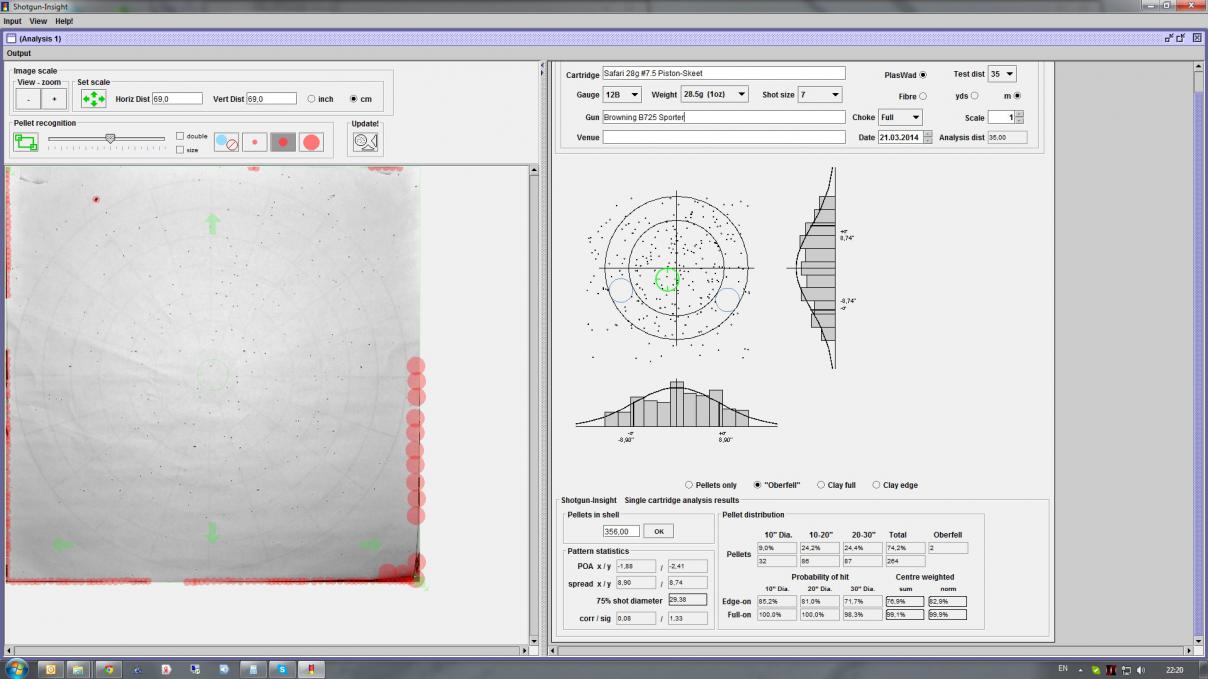The width and height of the screenshot is (1208, 679).
Task: Select the Clay full display option
Action: [x=821, y=485]
